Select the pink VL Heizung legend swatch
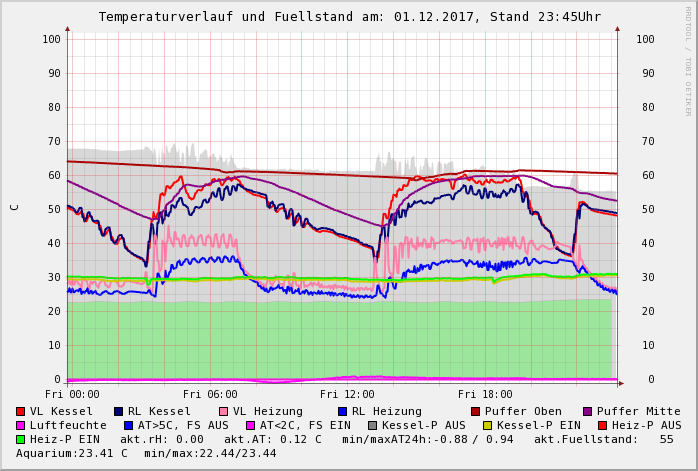The height and width of the screenshot is (471, 698). pyautogui.click(x=224, y=411)
